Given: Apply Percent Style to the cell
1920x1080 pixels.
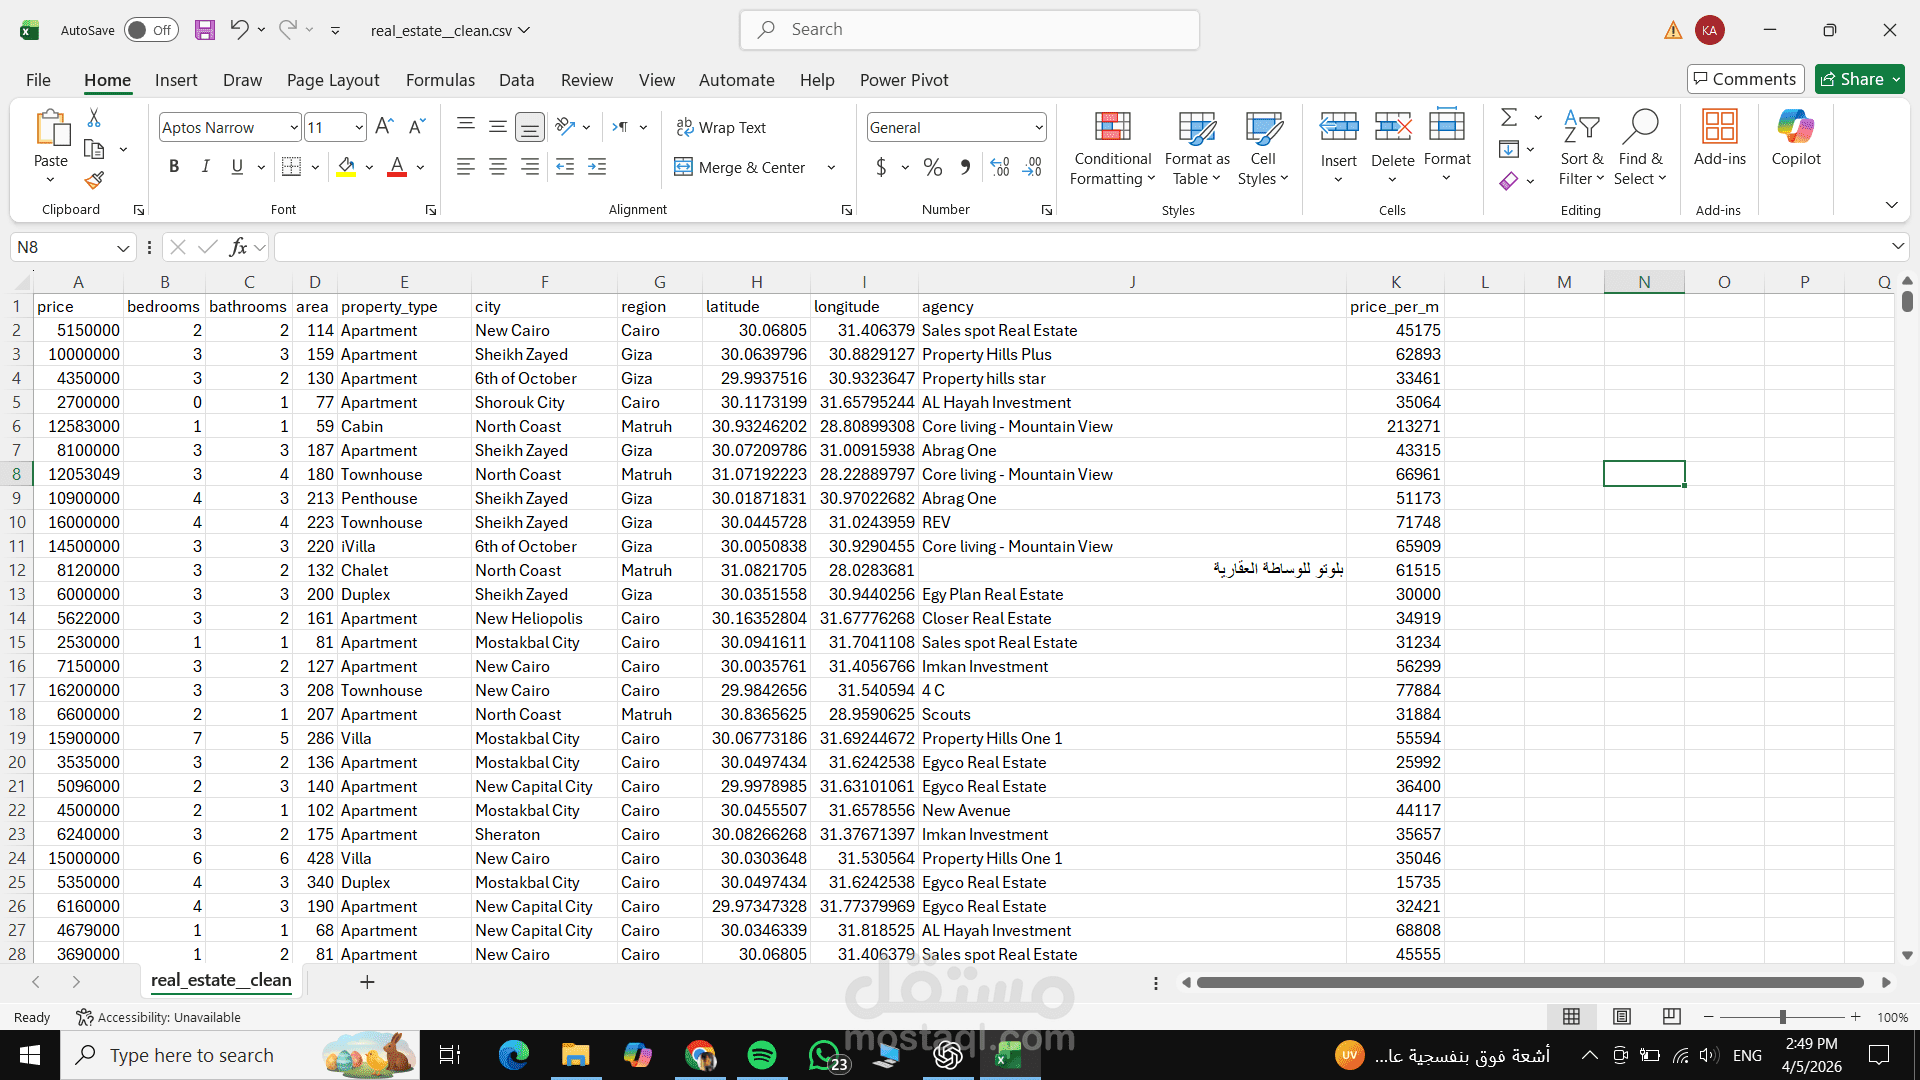Looking at the screenshot, I should click(932, 168).
